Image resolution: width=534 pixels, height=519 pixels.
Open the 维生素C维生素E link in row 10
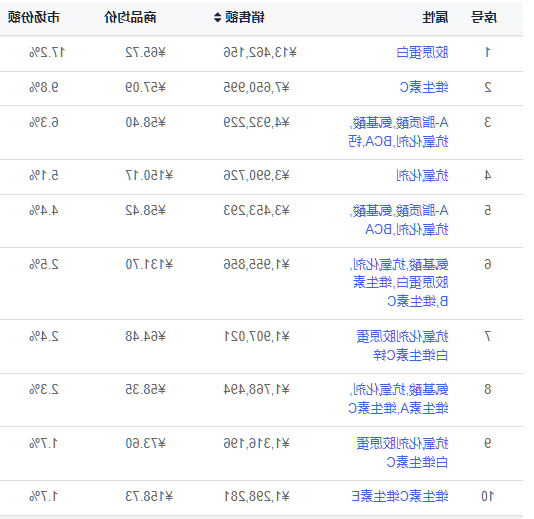point(400,496)
